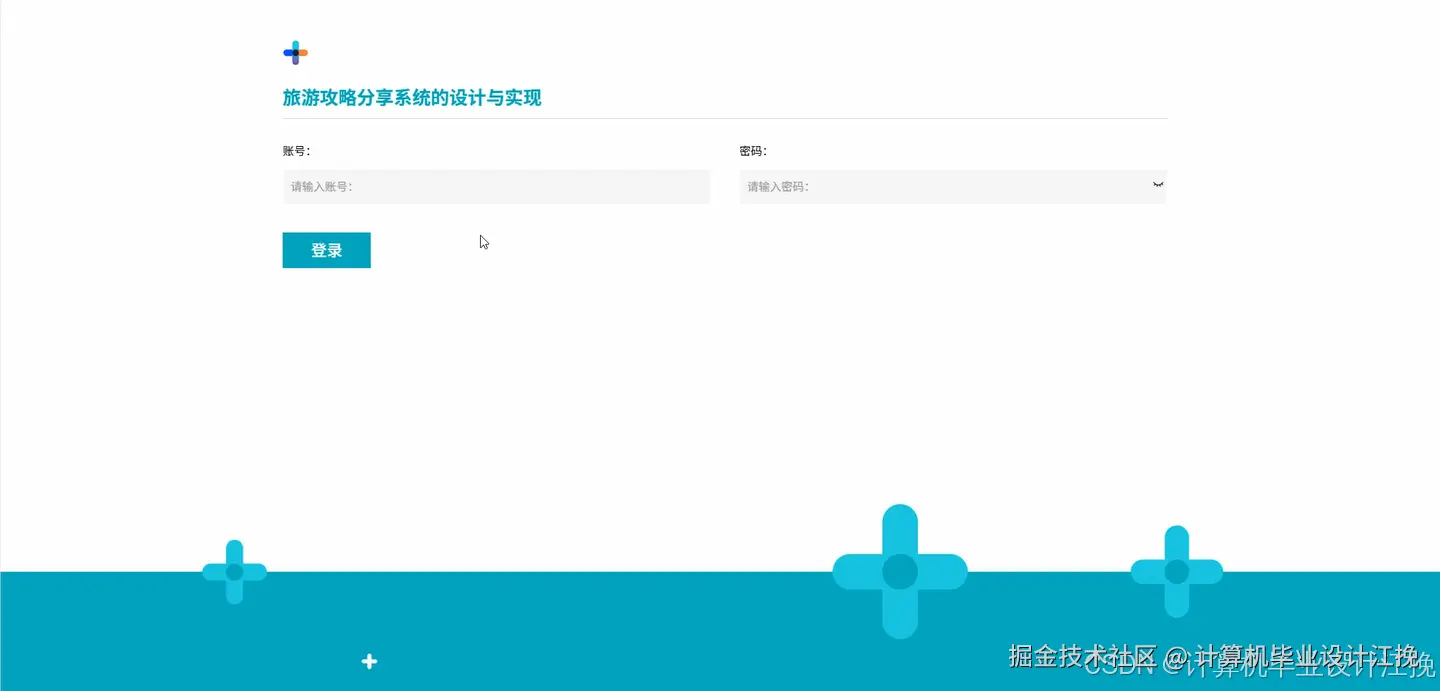This screenshot has height=691, width=1440.
Task: Click the teal plus shape on the left edge
Action: coord(234,571)
